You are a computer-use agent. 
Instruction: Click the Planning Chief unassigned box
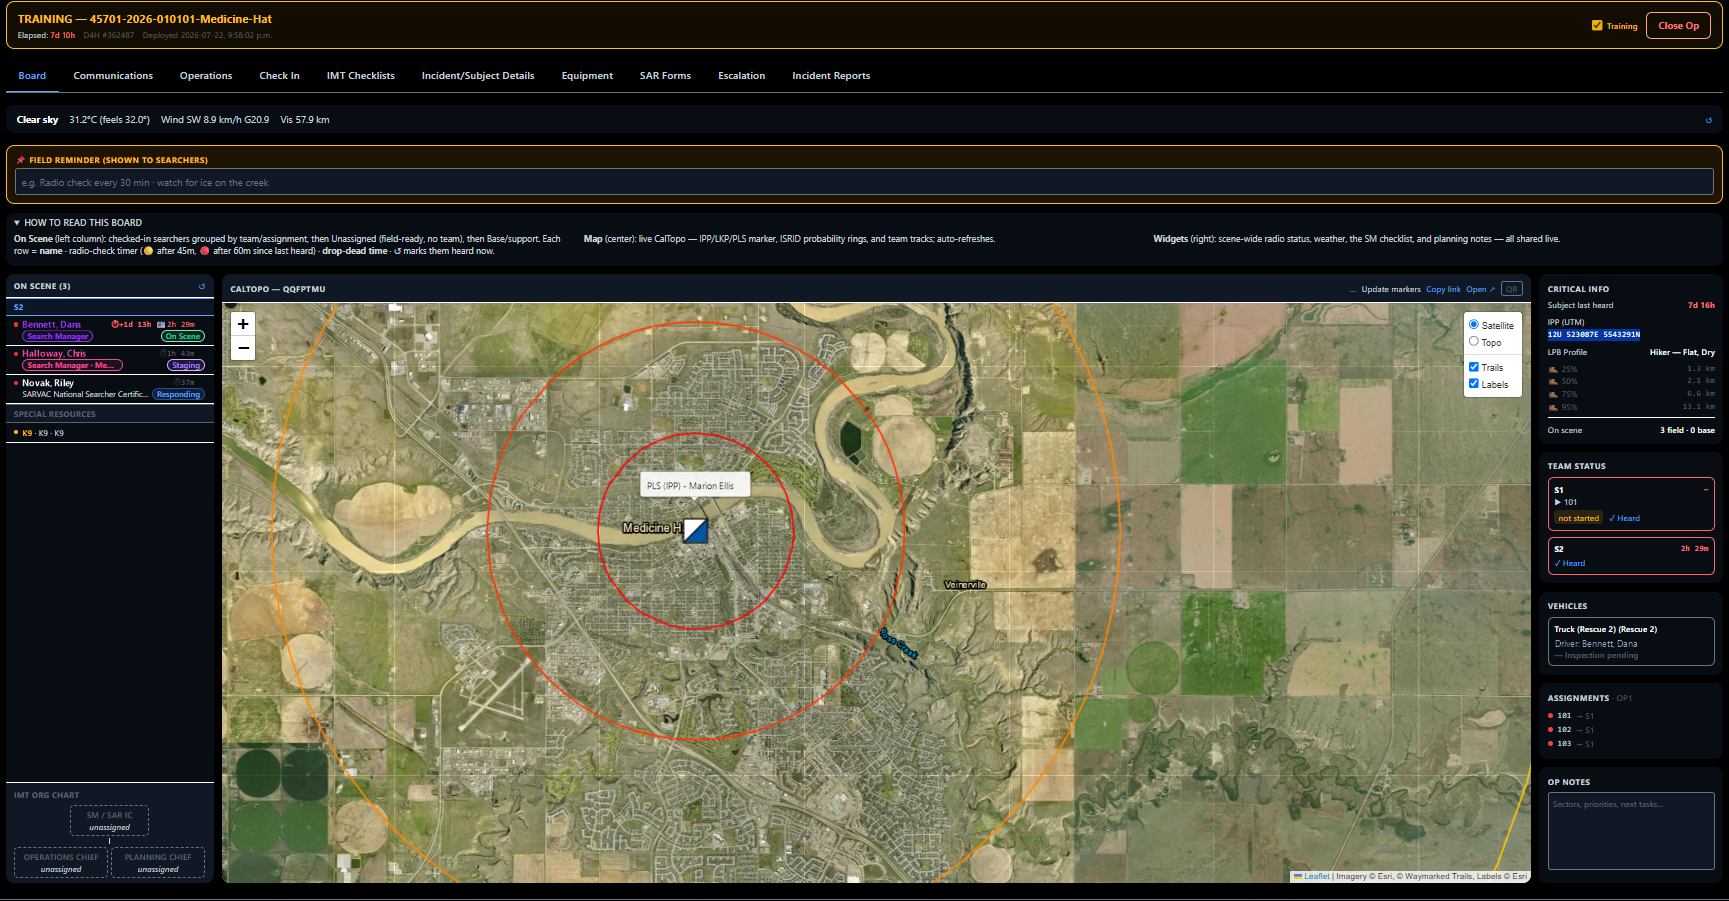pos(158,863)
